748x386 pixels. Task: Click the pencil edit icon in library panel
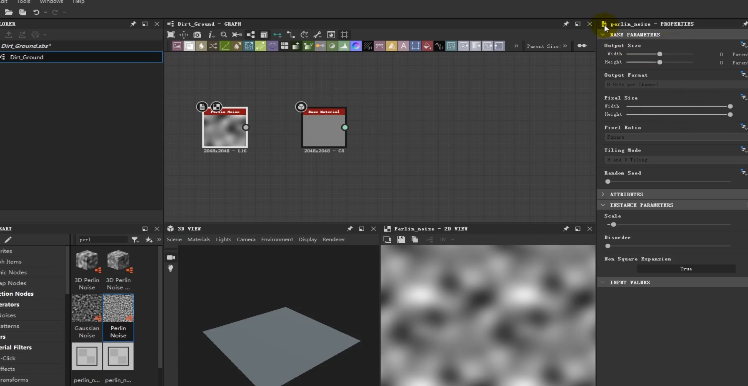pyautogui.click(x=8, y=240)
